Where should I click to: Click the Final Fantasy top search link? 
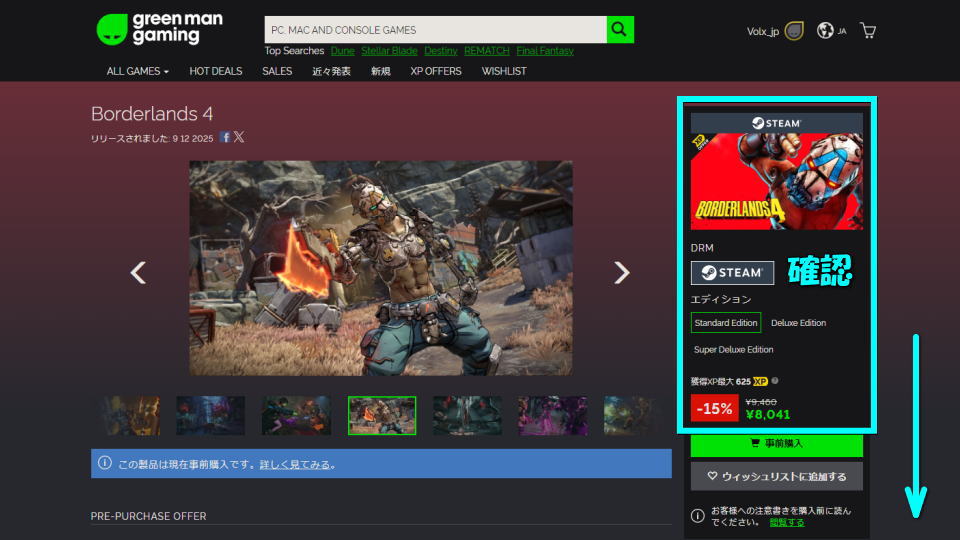(545, 51)
